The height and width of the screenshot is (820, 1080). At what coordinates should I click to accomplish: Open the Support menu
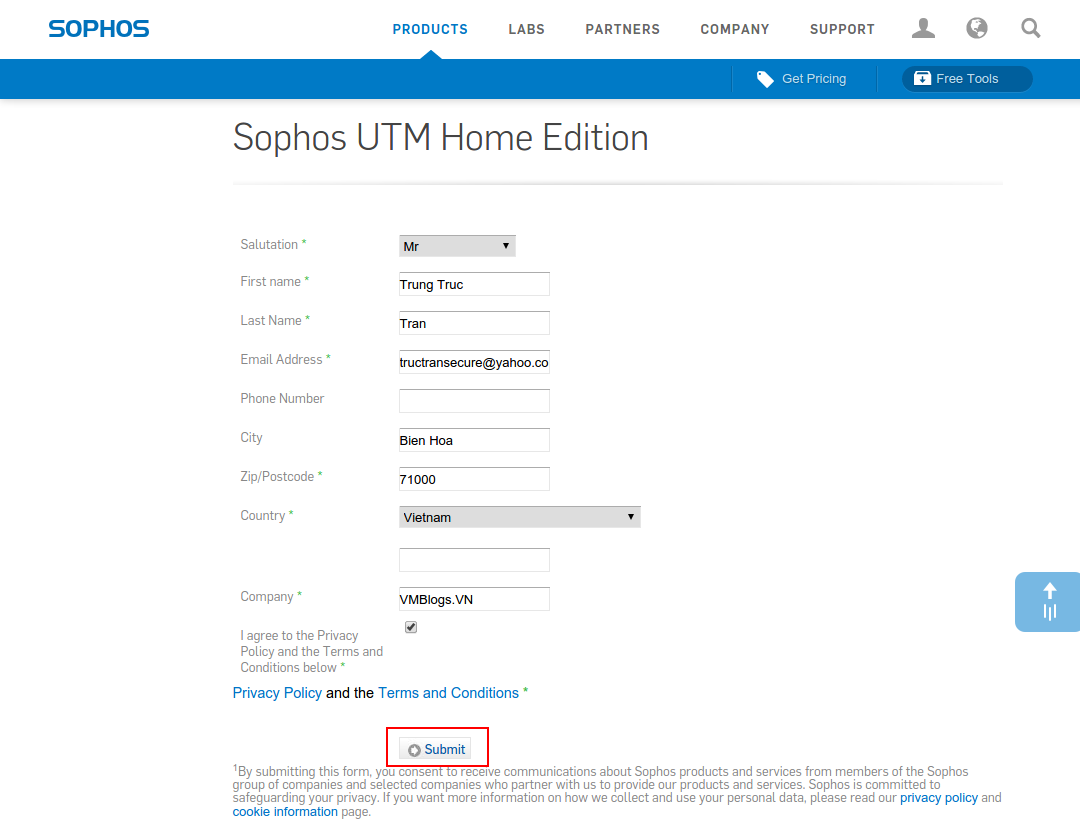[x=842, y=29]
